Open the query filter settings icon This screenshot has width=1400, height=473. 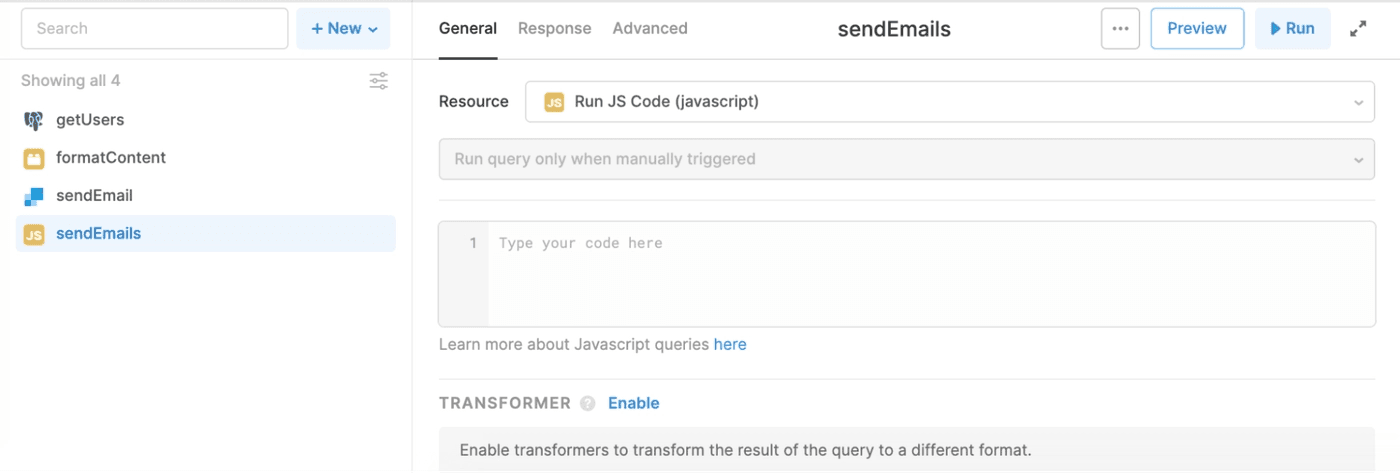(378, 81)
